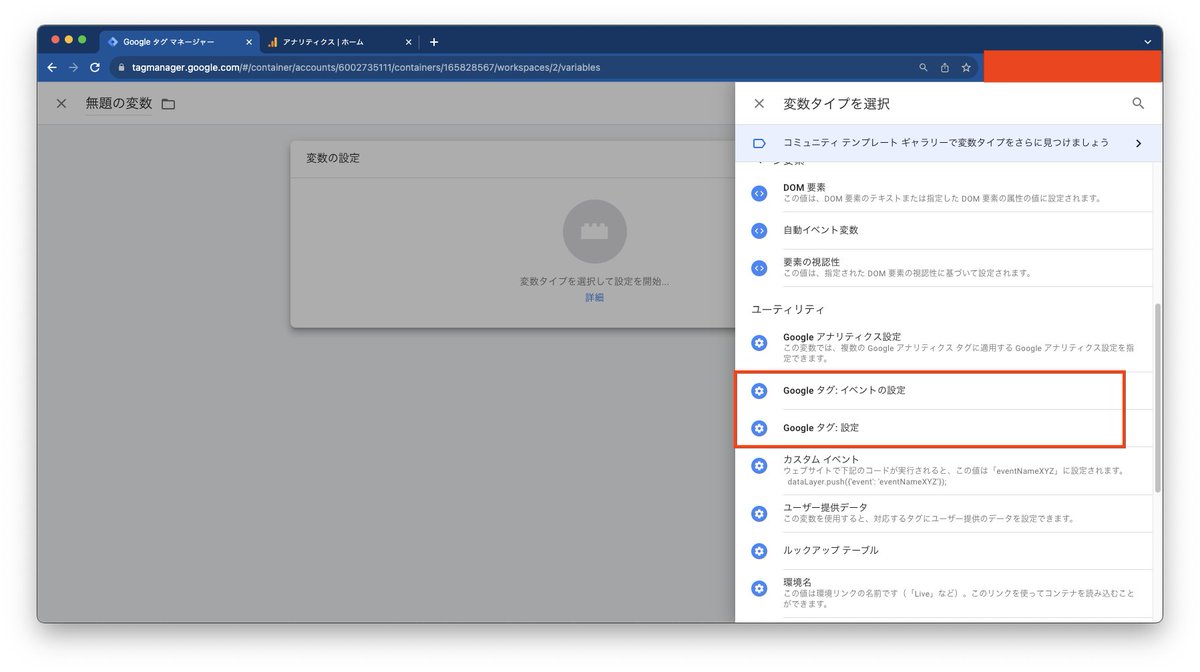Click the Google タグ: 設定 gear icon
The height and width of the screenshot is (672, 1200).
pyautogui.click(x=759, y=428)
